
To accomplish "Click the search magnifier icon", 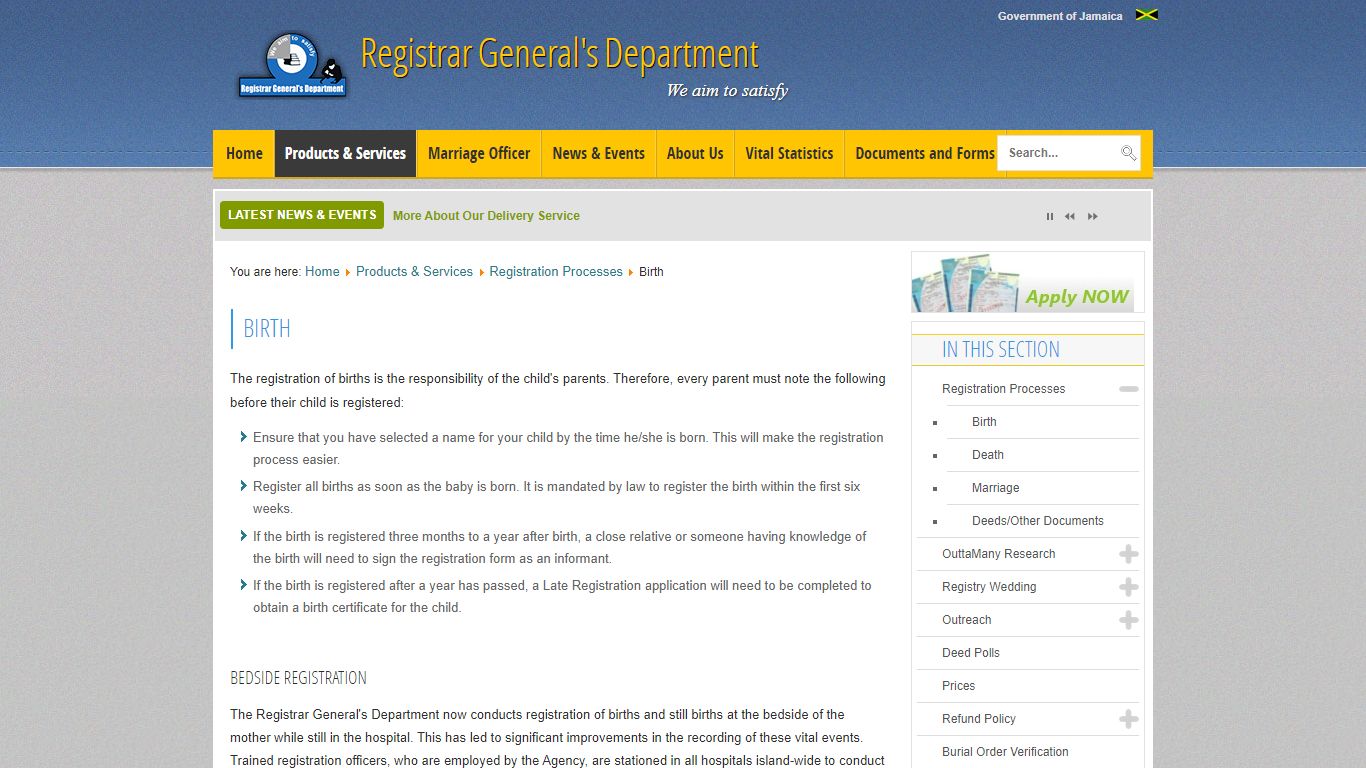I will (x=1128, y=153).
